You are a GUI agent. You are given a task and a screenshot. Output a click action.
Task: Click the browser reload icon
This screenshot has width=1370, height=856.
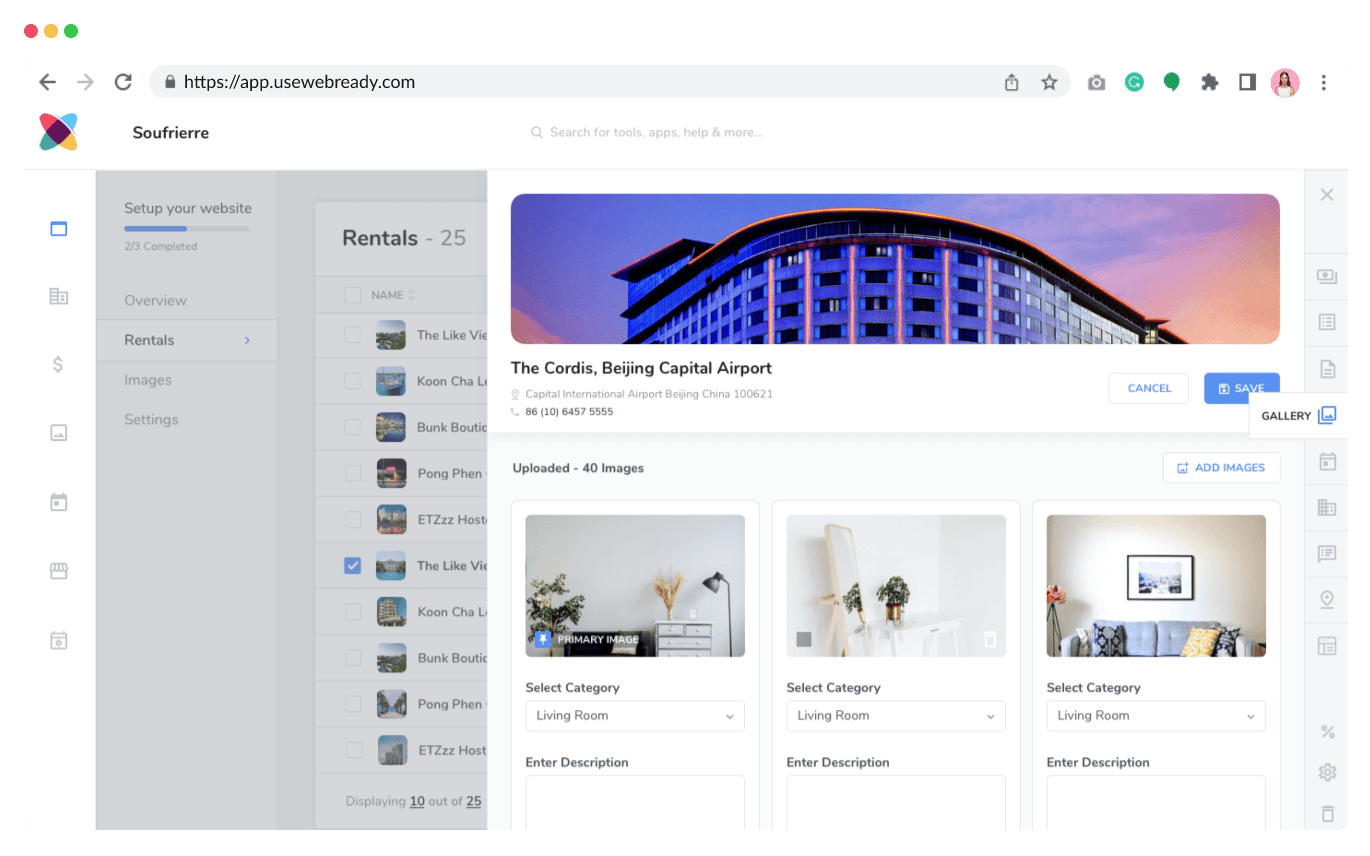click(123, 82)
